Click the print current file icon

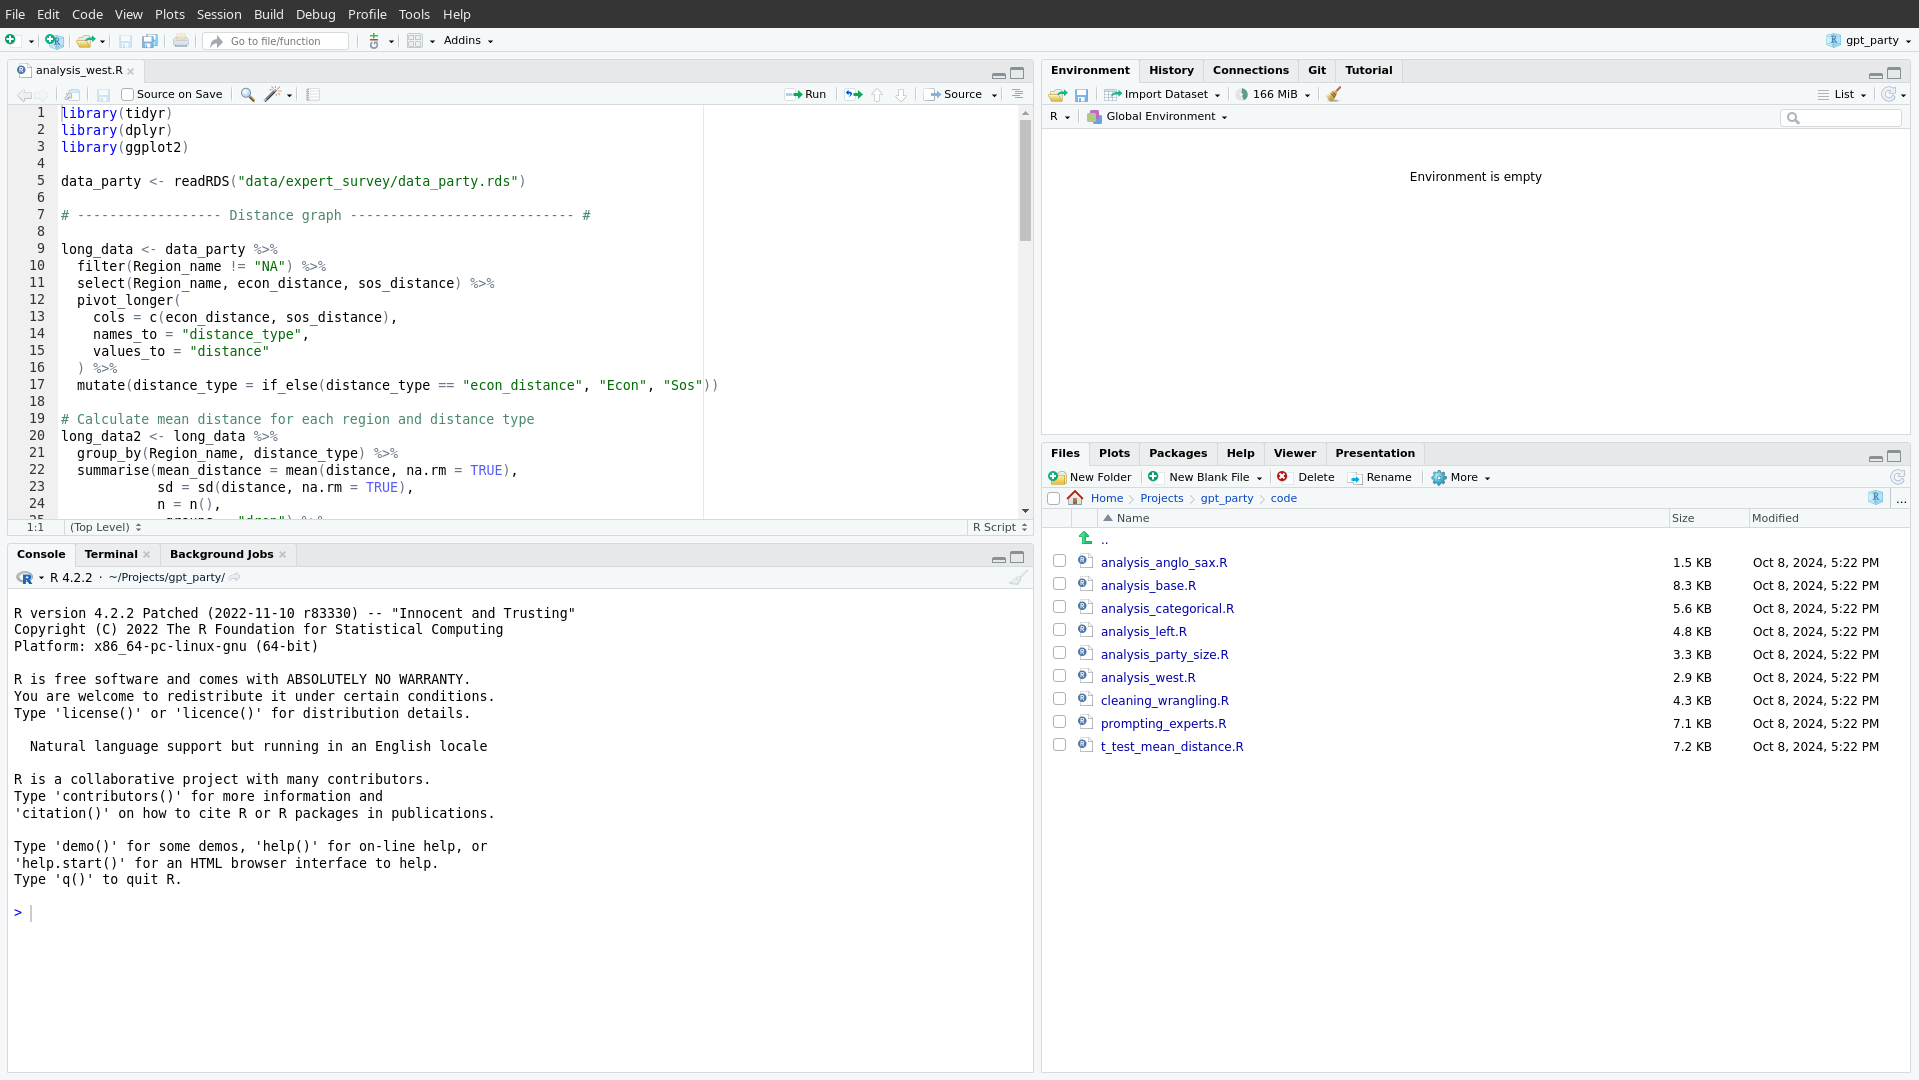point(180,41)
